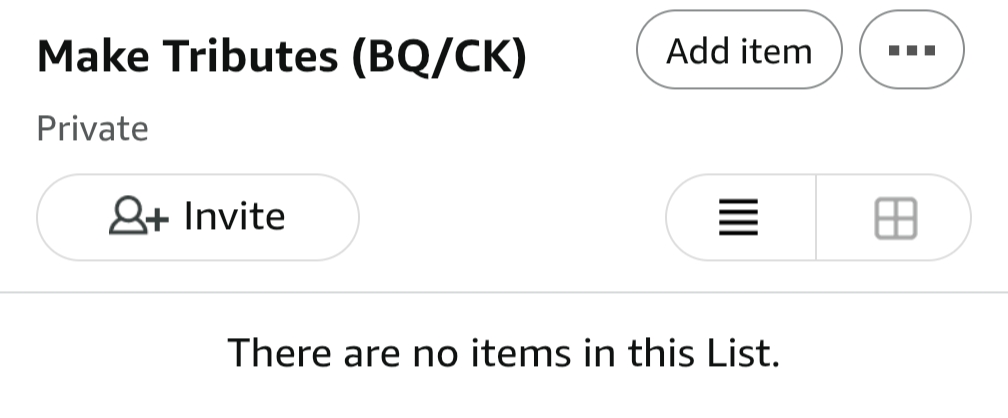Display the empty list as rows
This screenshot has height=418, width=1008.
(740, 217)
